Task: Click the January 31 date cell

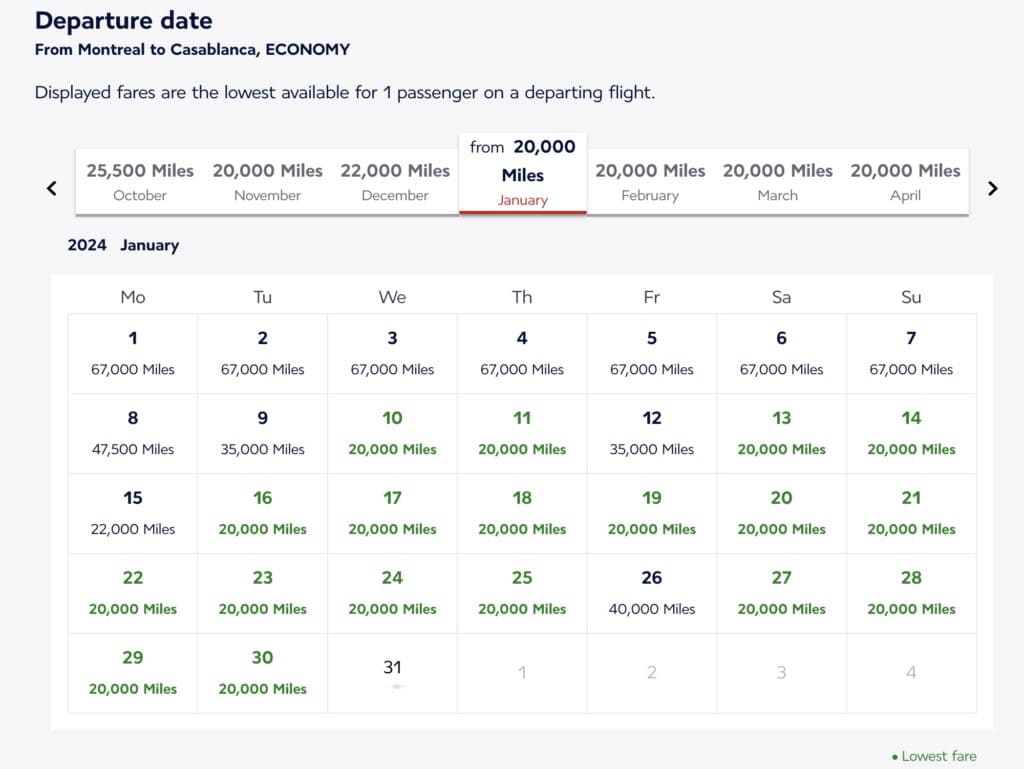Action: (x=392, y=672)
